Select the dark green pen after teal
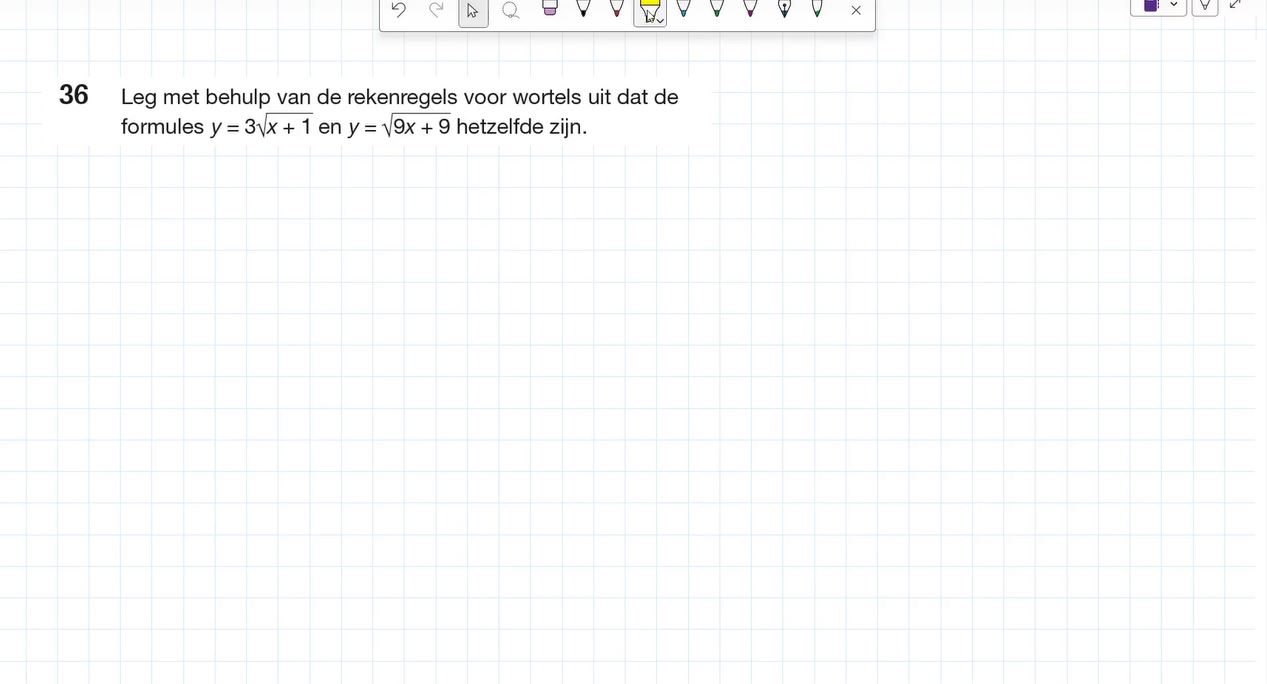The width and height of the screenshot is (1267, 684). pos(717,8)
